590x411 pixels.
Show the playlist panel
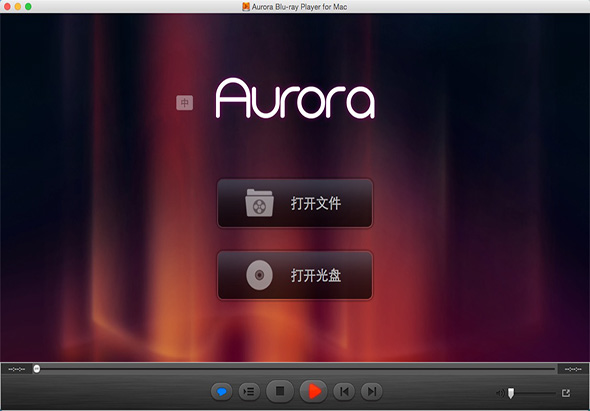coord(249,392)
